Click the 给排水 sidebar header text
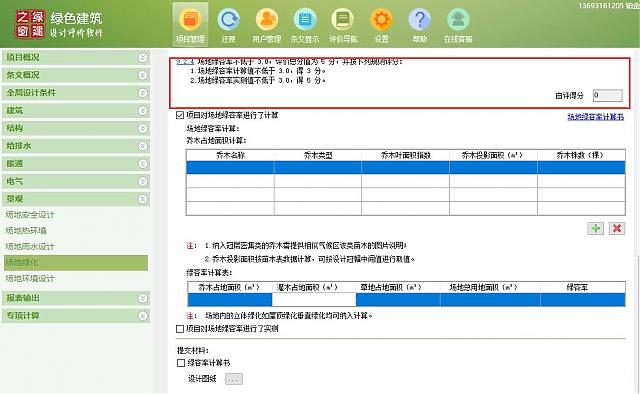The image size is (640, 394). [19, 146]
